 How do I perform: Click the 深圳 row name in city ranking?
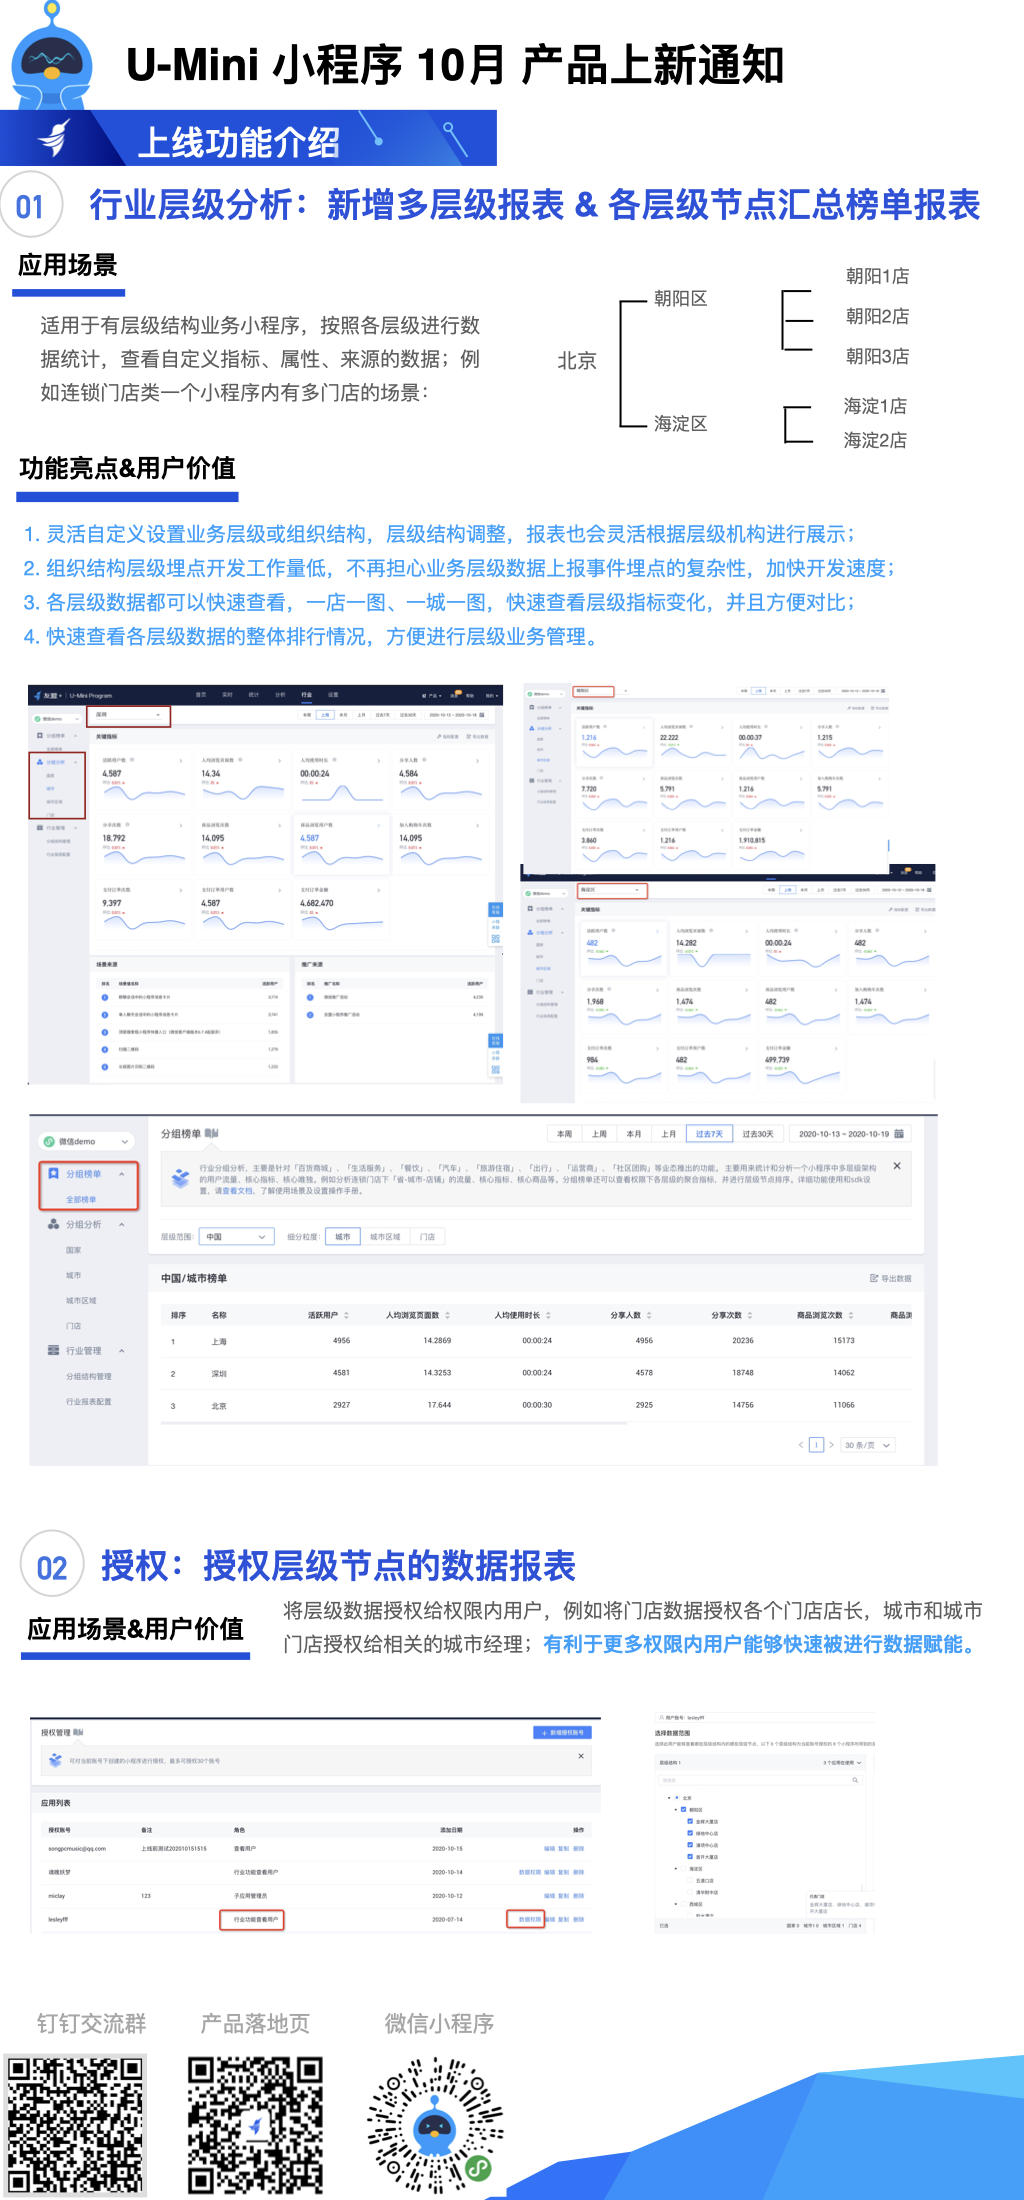(x=219, y=1373)
